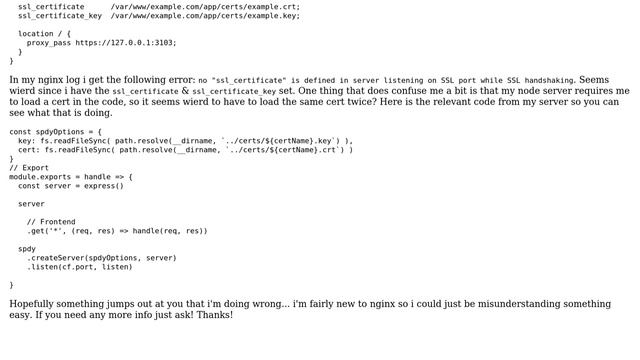Click the .listen(cf.port, listen) line
The height and width of the screenshot is (360, 640).
(x=80, y=267)
